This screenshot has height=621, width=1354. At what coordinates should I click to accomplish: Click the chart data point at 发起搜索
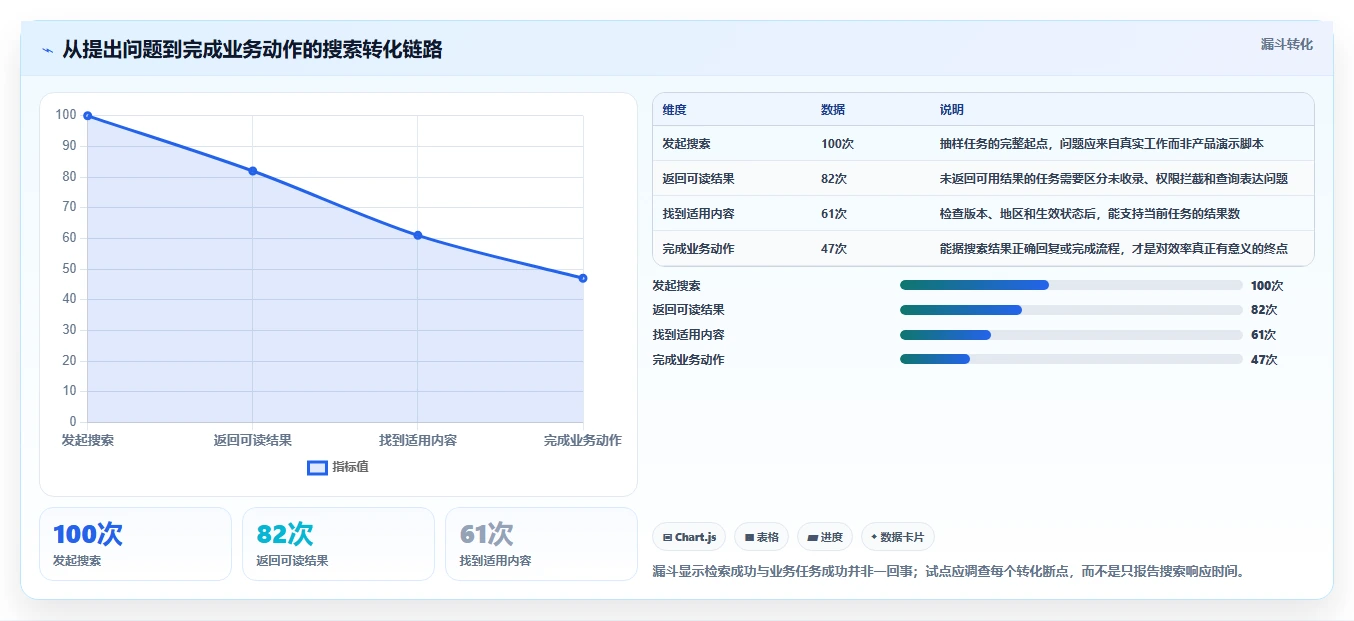pos(88,116)
